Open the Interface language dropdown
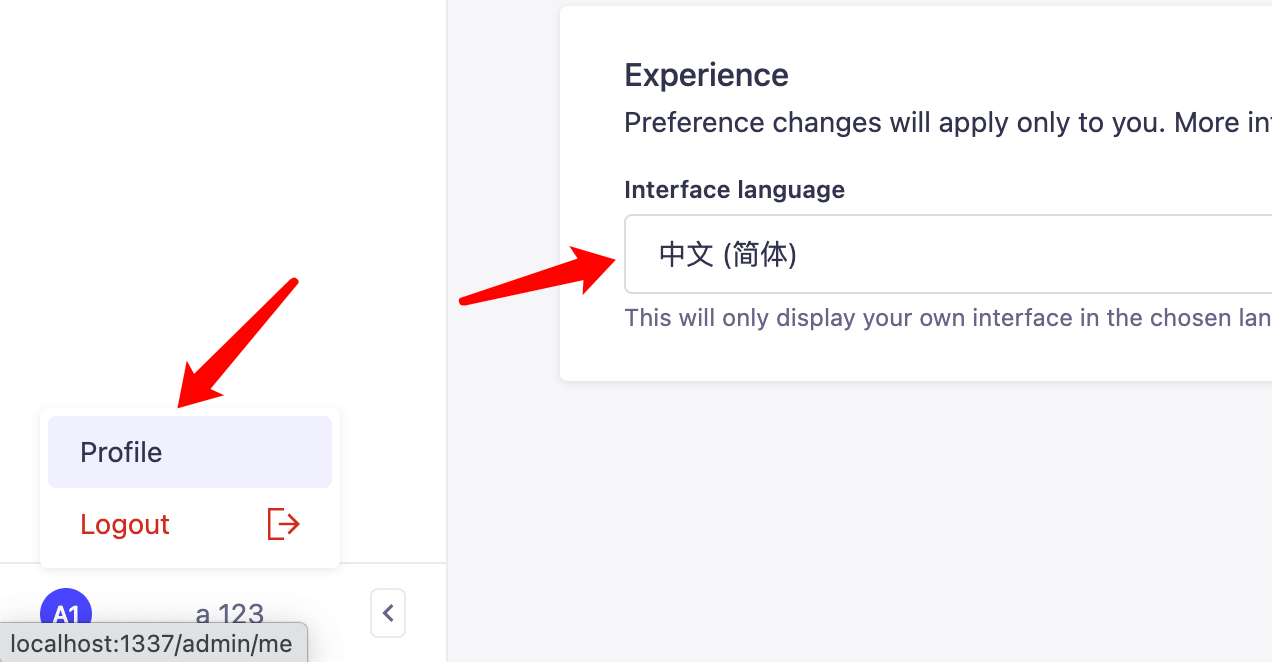The width and height of the screenshot is (1272, 662). click(x=948, y=254)
